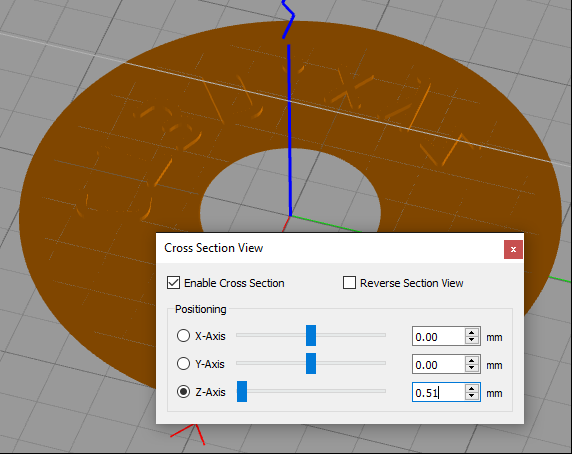This screenshot has width=572, height=454.
Task: Click the Z-Axis slider handle
Action: pos(242,391)
